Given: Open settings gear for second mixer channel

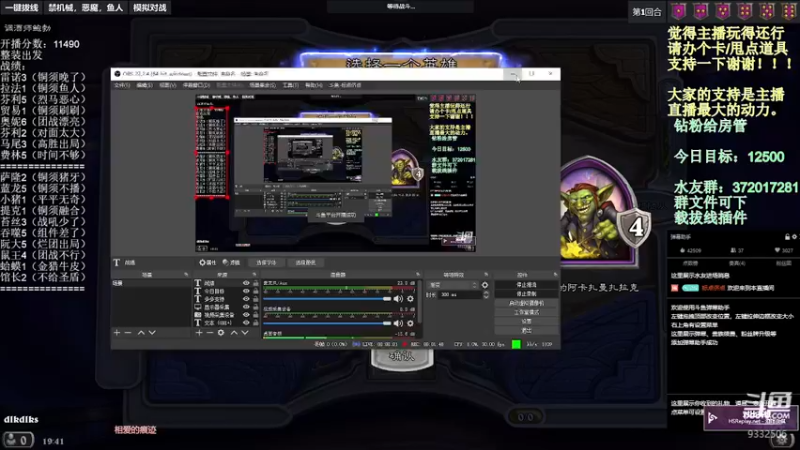Looking at the screenshot, I should (410, 323).
